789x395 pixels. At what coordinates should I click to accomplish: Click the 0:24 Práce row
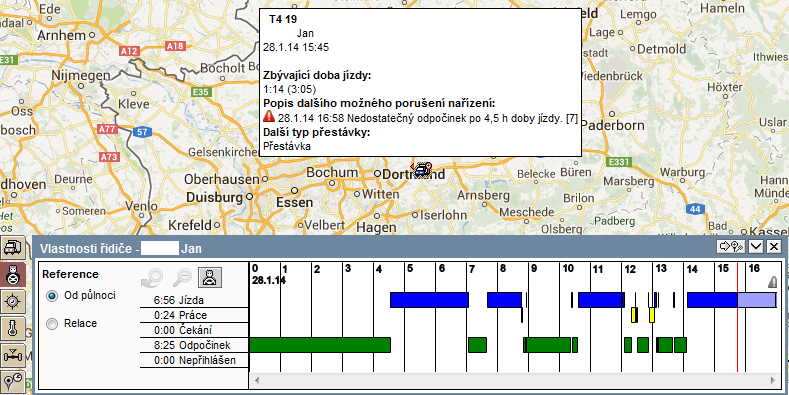tap(194, 315)
